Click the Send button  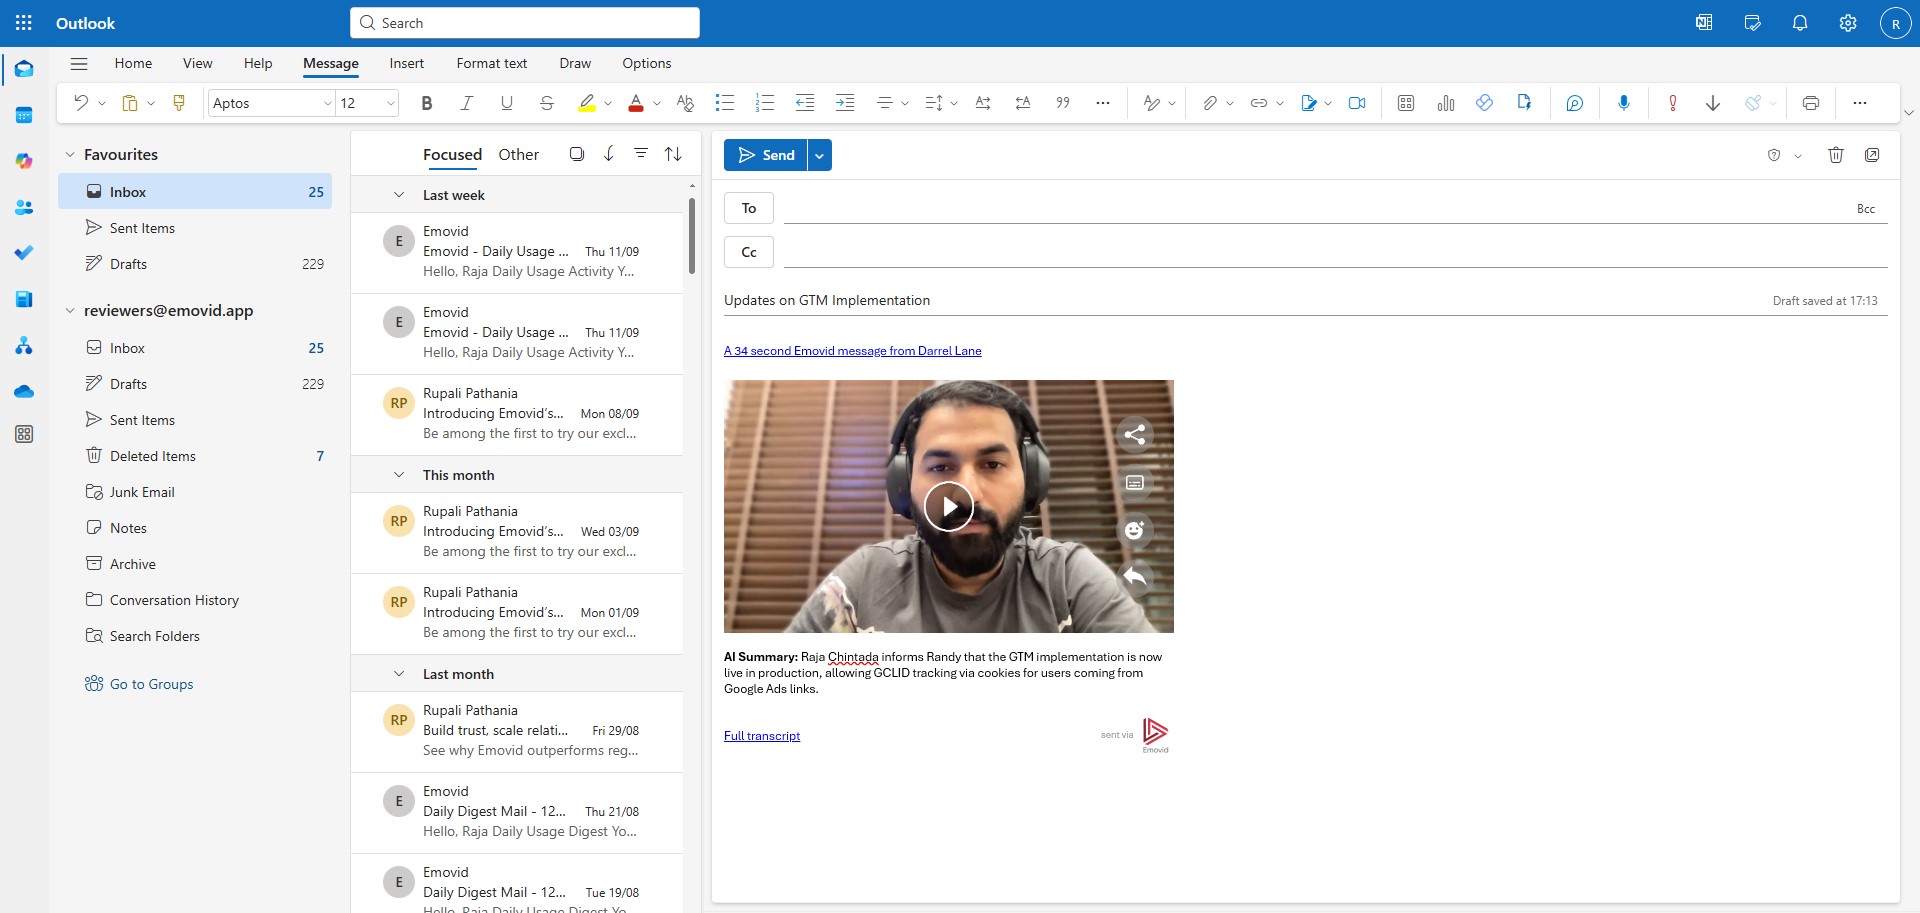coord(766,155)
